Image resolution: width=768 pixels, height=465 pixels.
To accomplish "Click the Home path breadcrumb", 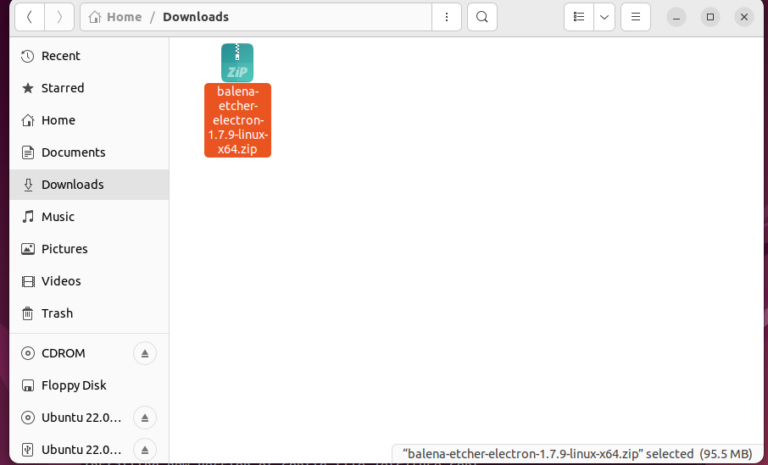I will (116, 17).
